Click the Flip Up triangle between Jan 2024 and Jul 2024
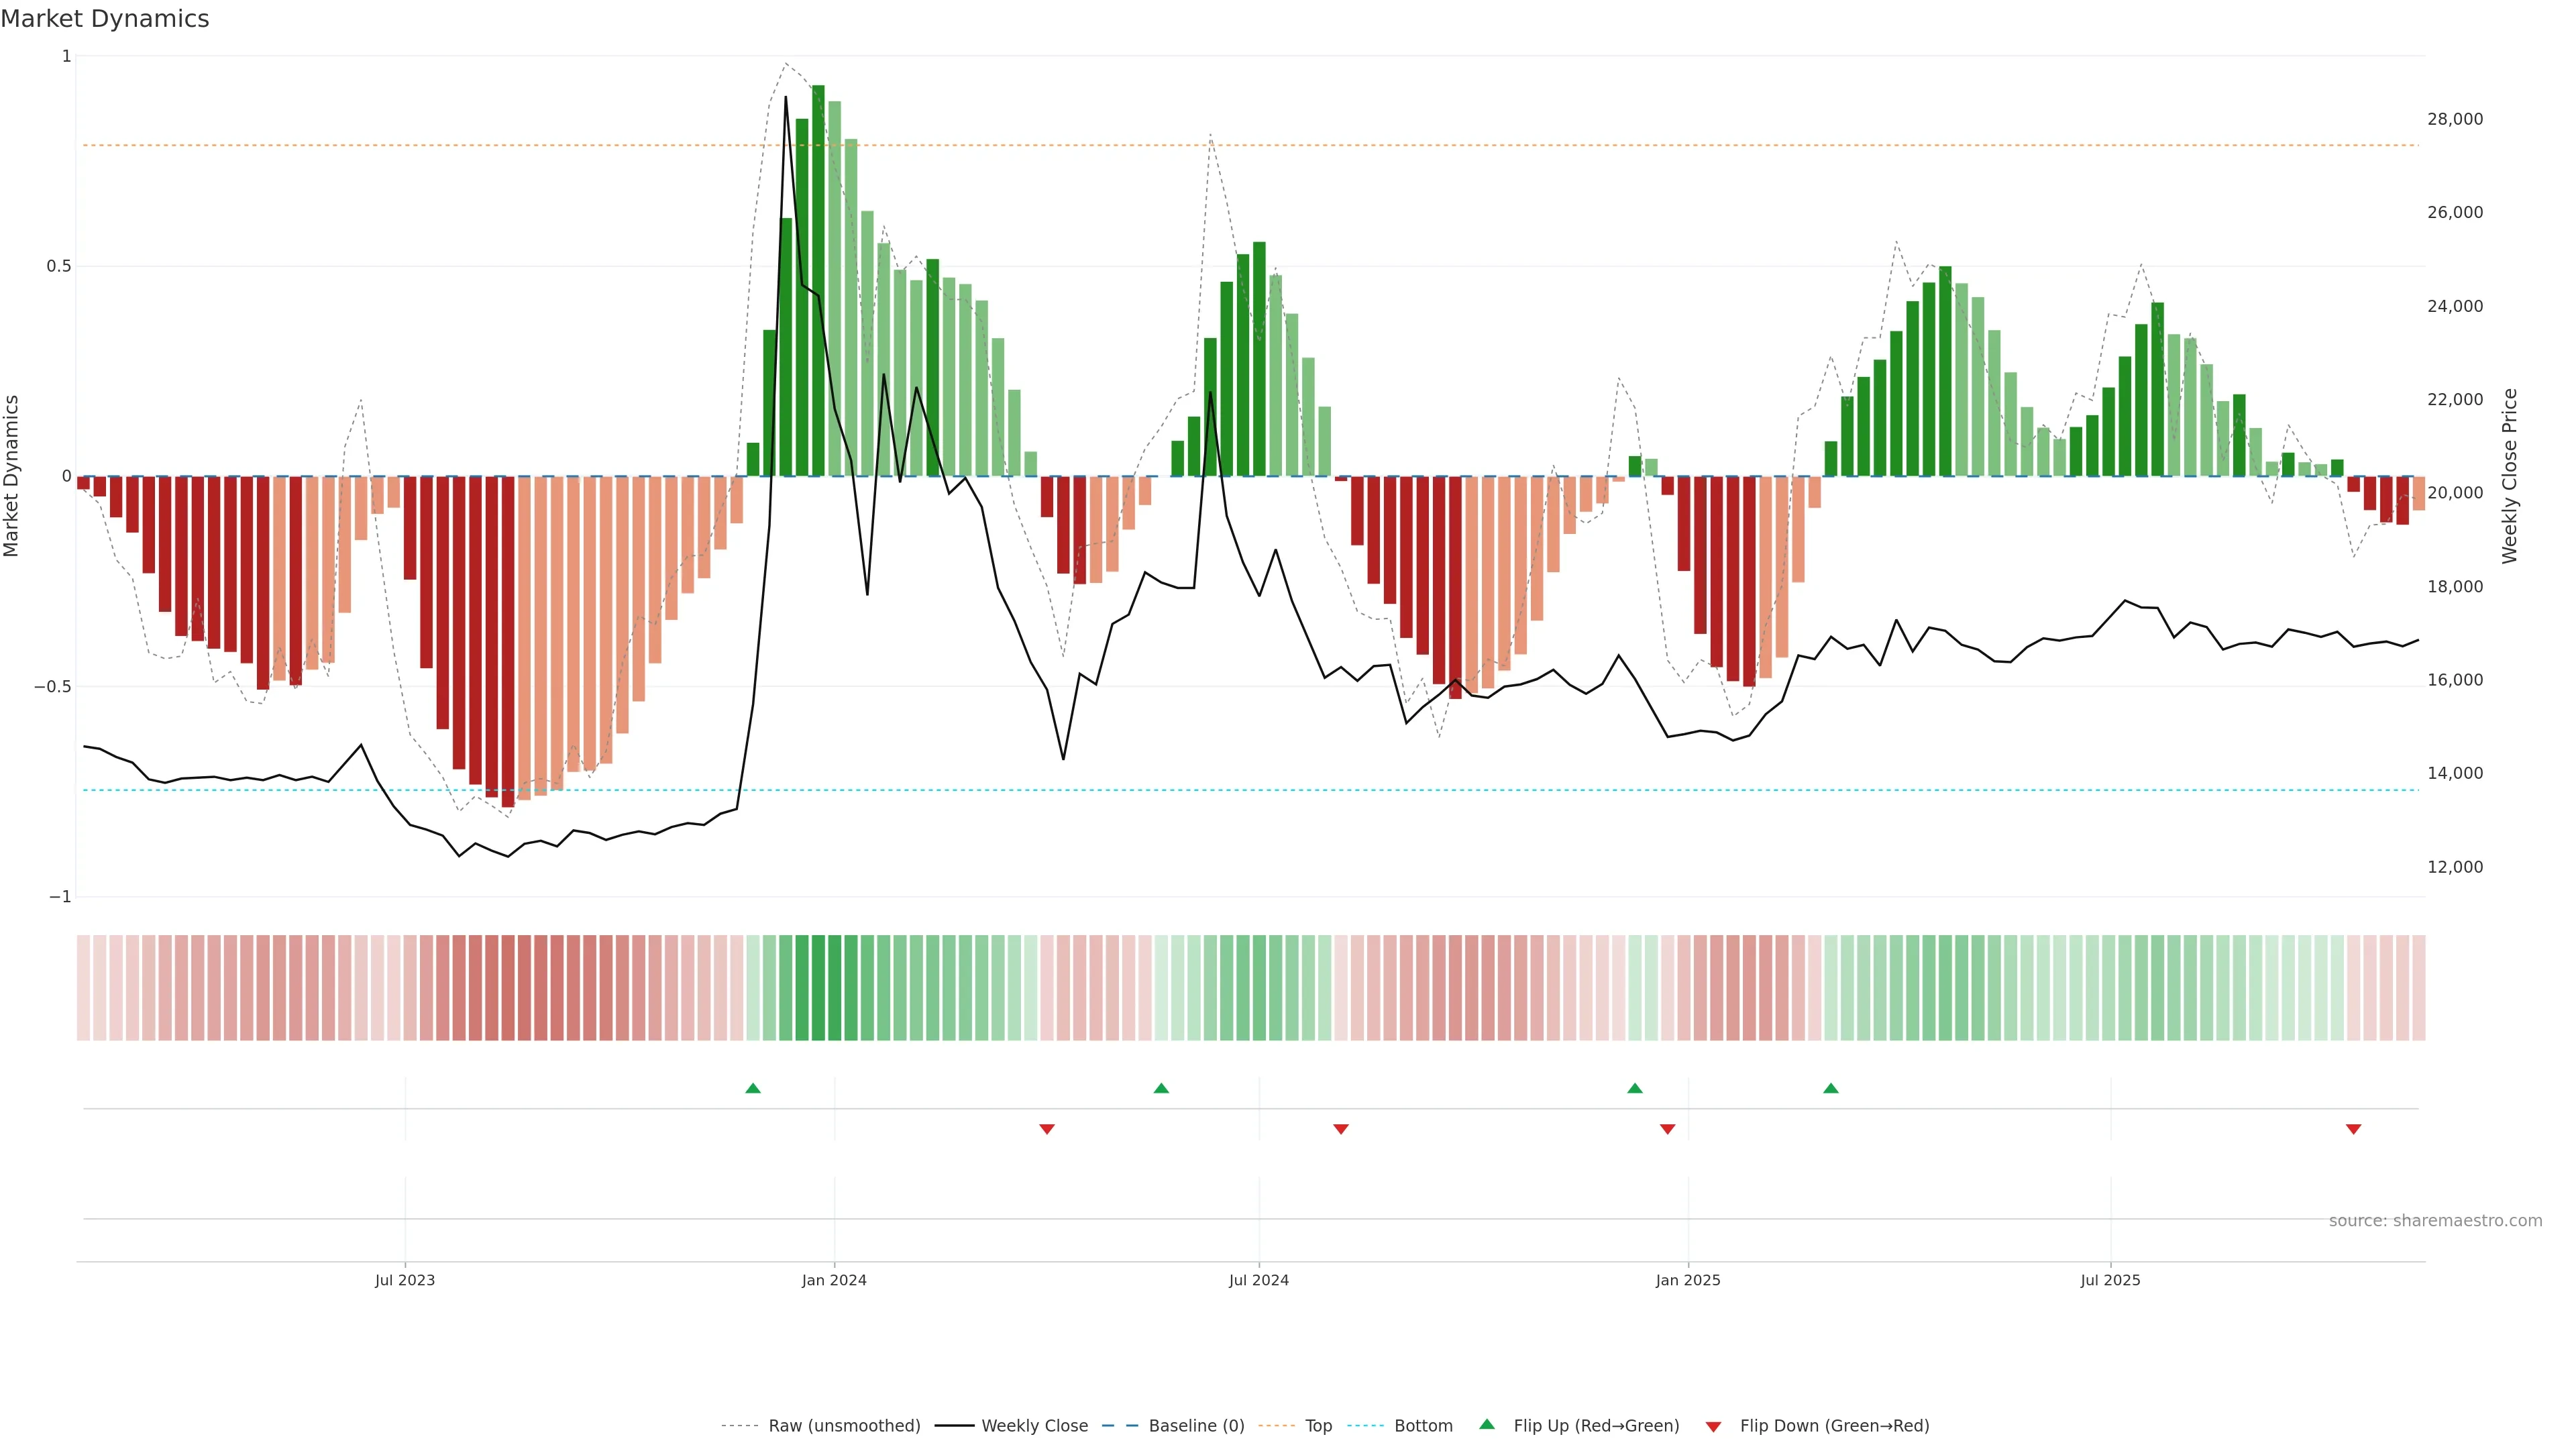The width and height of the screenshot is (2576, 1449). [x=1161, y=1088]
